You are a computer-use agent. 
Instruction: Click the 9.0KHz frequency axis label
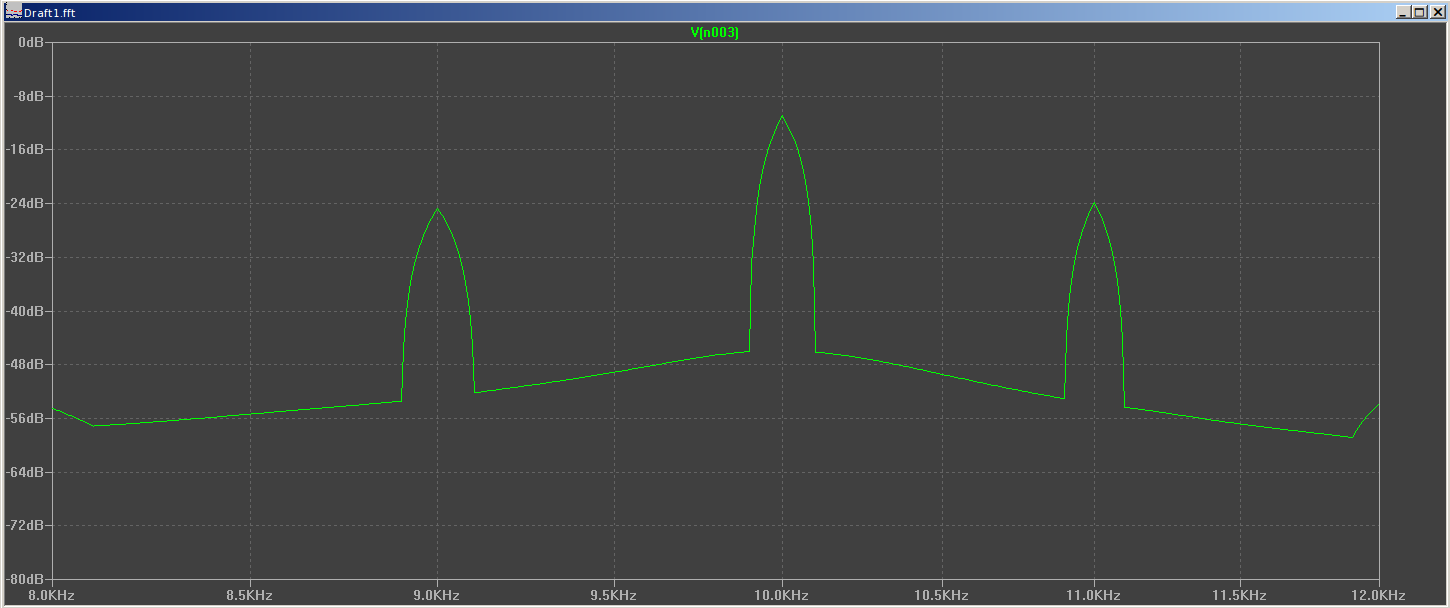[437, 595]
